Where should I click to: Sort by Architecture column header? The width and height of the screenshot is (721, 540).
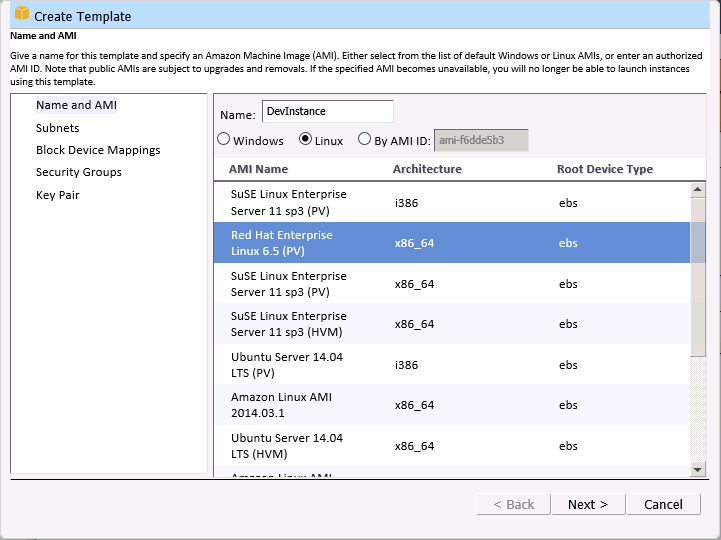click(x=427, y=169)
